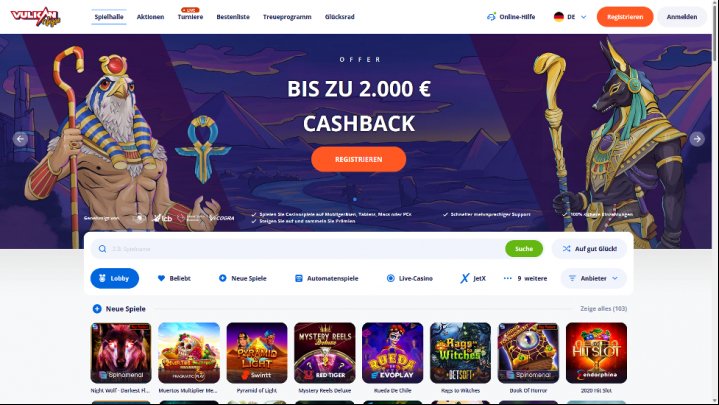Click the Vulkan Vegas logo
Viewport: 719px width, 405px height.
pyautogui.click(x=36, y=17)
